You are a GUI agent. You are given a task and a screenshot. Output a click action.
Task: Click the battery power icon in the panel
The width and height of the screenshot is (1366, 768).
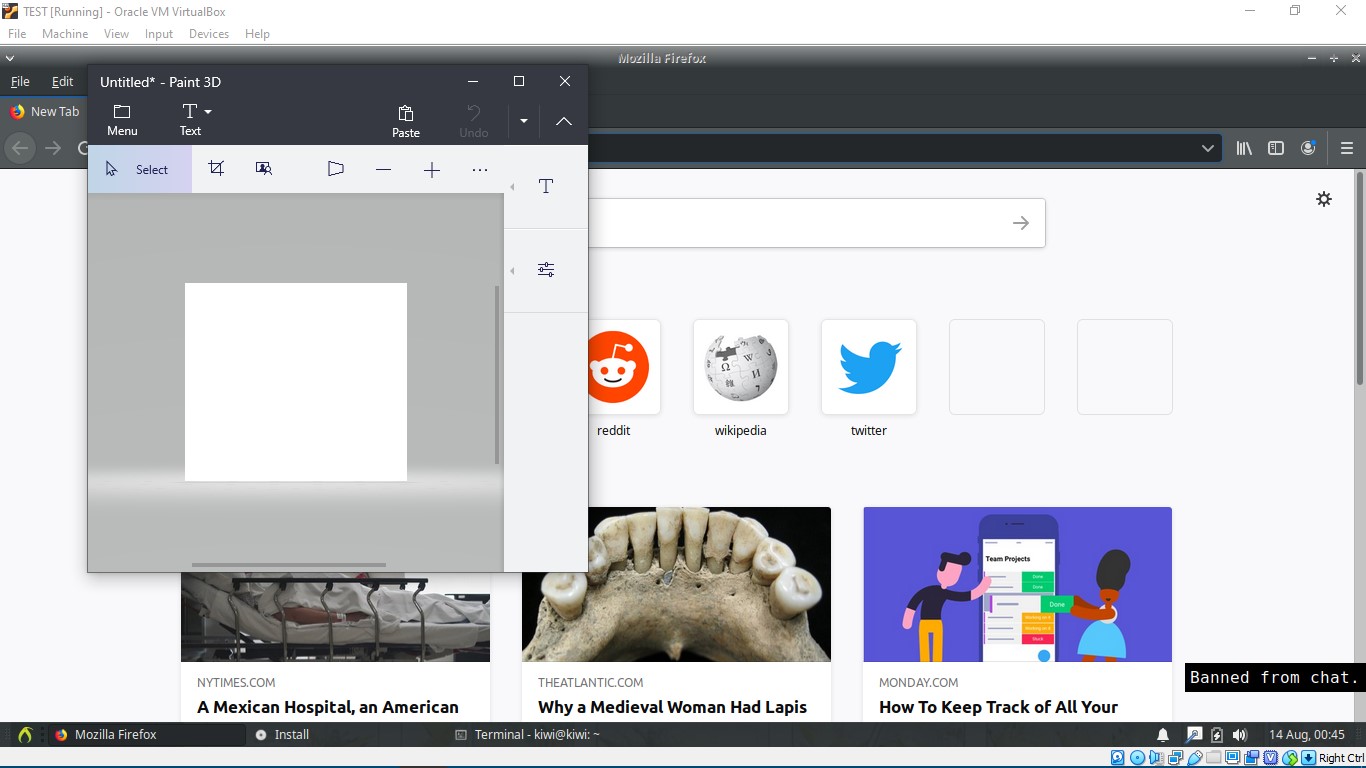pyautogui.click(x=1217, y=735)
